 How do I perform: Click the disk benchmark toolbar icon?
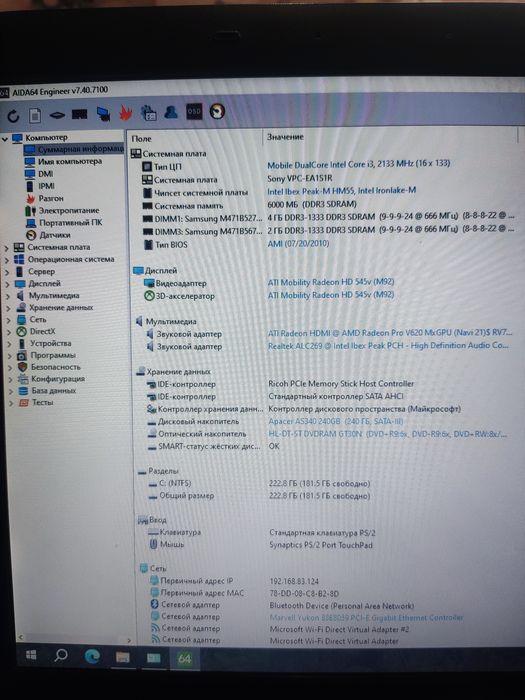pos(57,116)
